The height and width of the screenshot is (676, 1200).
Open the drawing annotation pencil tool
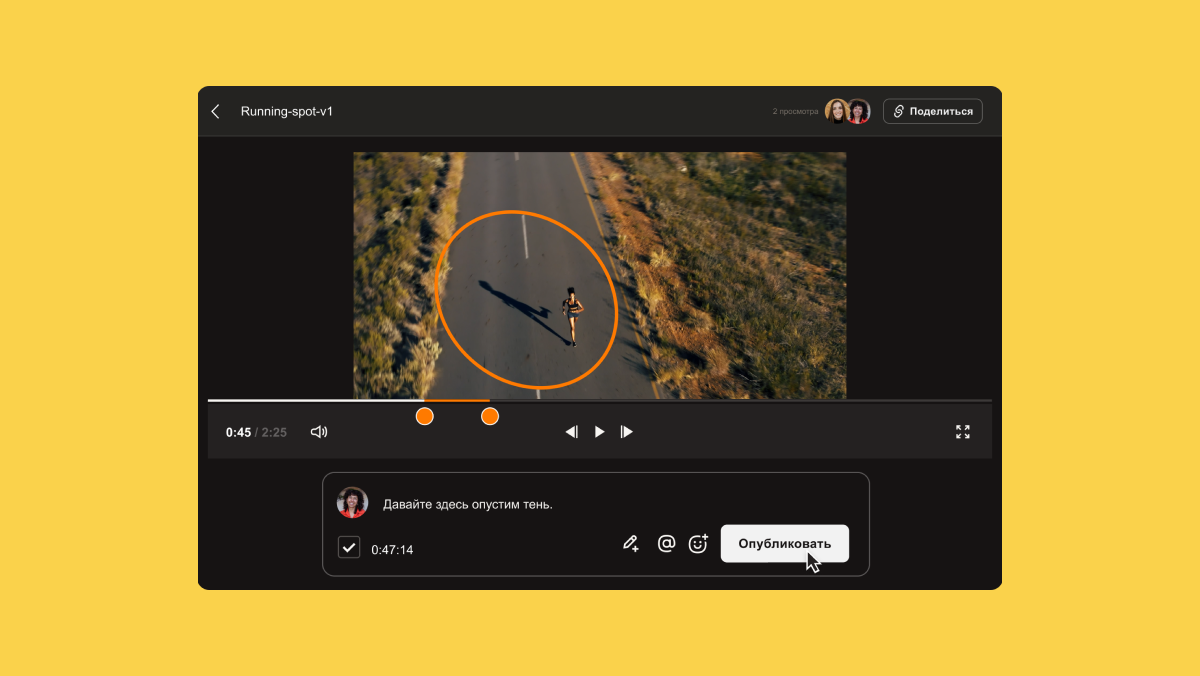click(x=631, y=544)
